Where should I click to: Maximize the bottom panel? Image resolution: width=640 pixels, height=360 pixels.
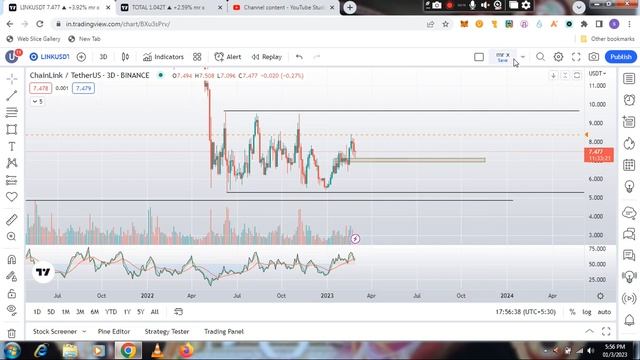(606, 331)
